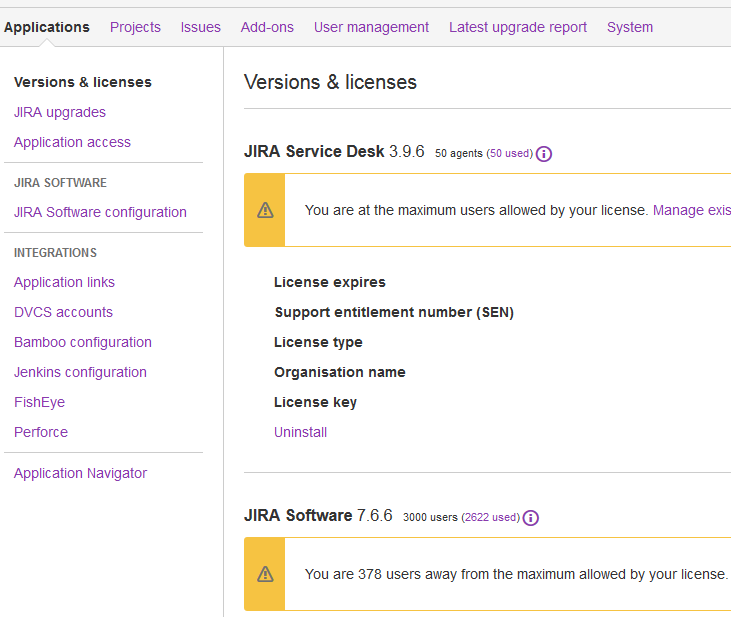Select Versions & licenses in sidebar
The width and height of the screenshot is (731, 617).
pyautogui.click(x=83, y=82)
